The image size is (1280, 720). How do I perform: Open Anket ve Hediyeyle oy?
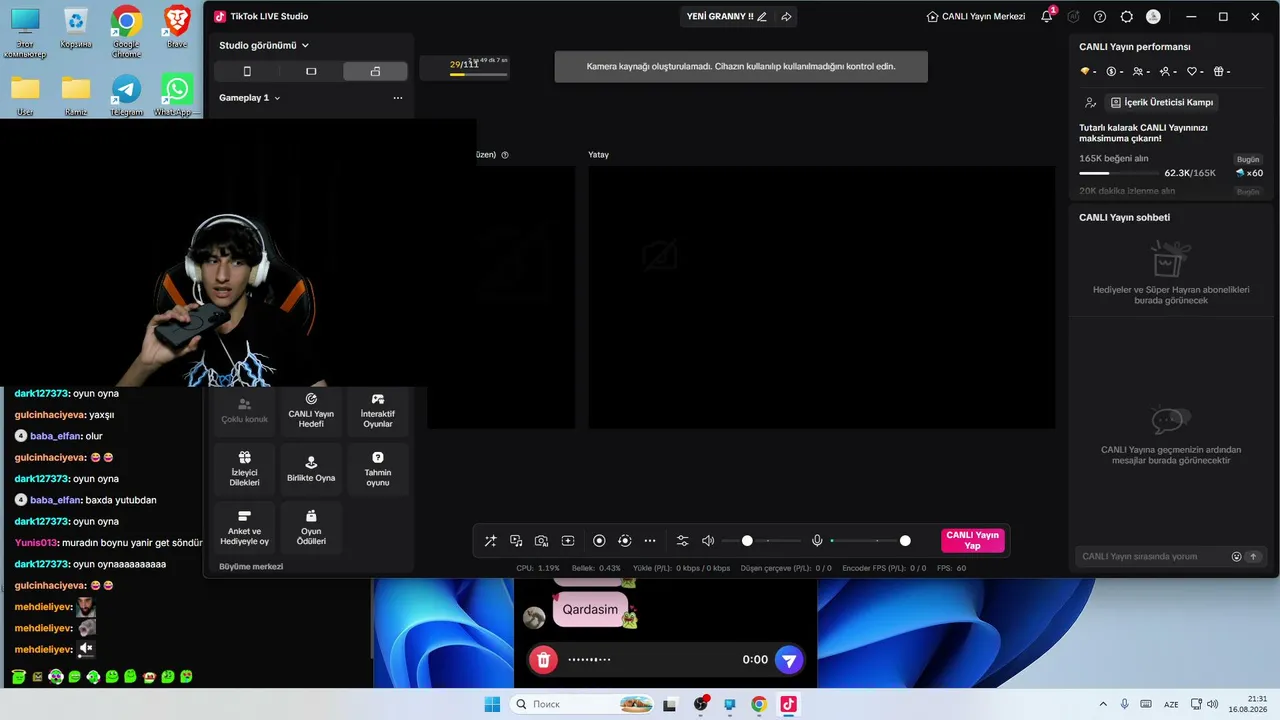coord(244,527)
